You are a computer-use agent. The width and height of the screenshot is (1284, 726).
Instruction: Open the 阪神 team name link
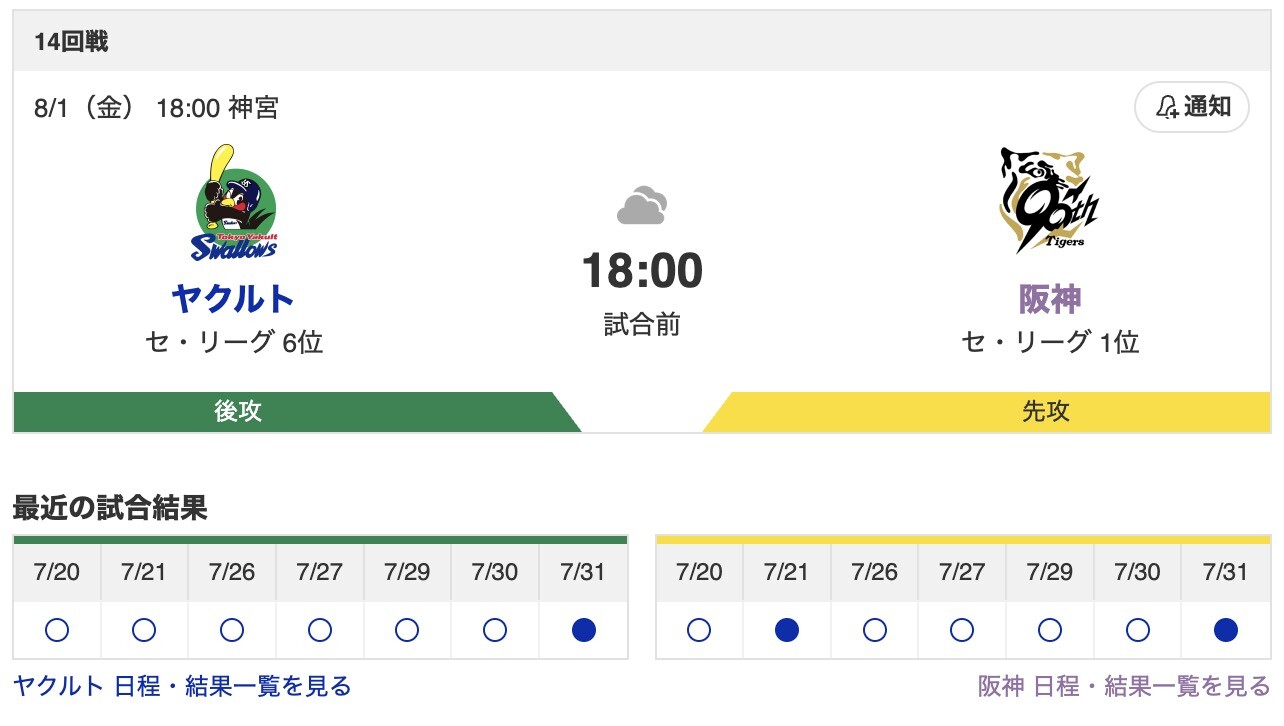pos(1049,298)
